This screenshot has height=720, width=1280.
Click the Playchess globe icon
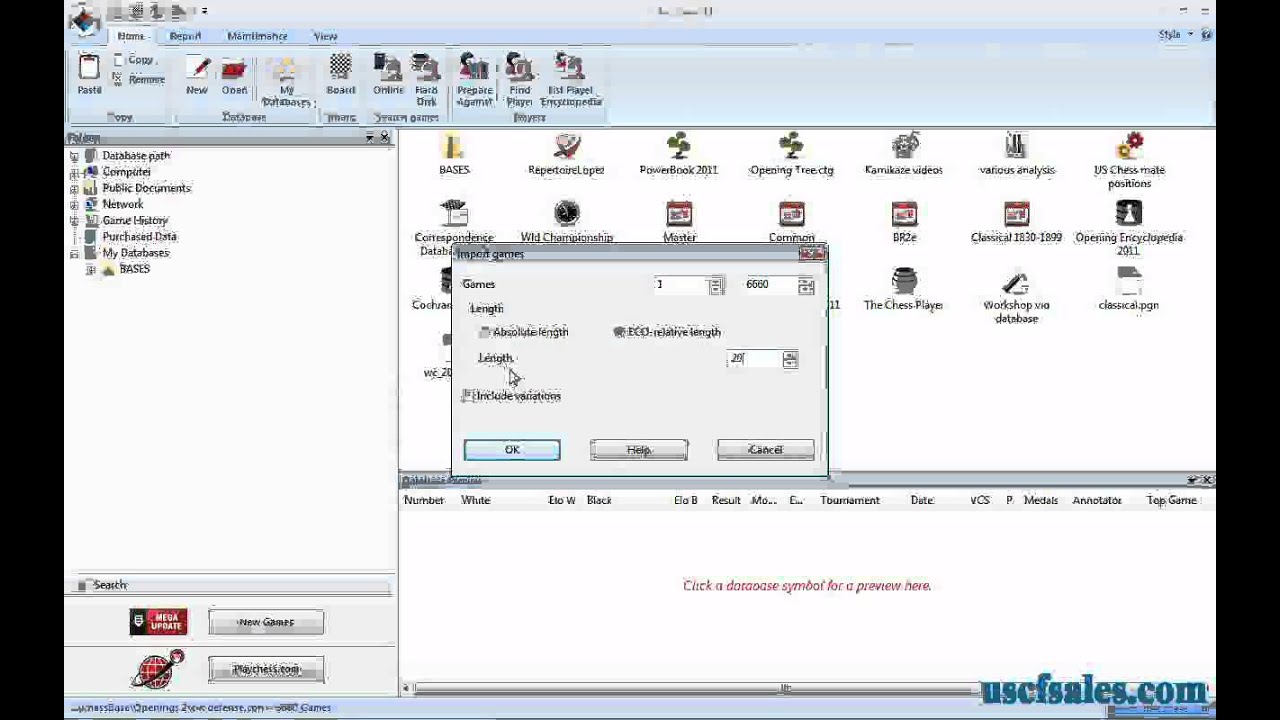coord(158,669)
